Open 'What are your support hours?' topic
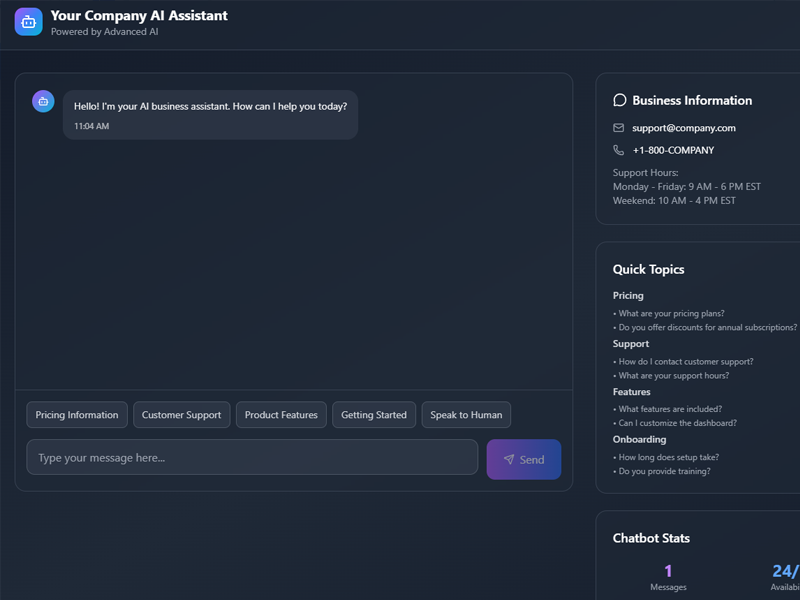Screen dimensions: 800x600 point(673,376)
